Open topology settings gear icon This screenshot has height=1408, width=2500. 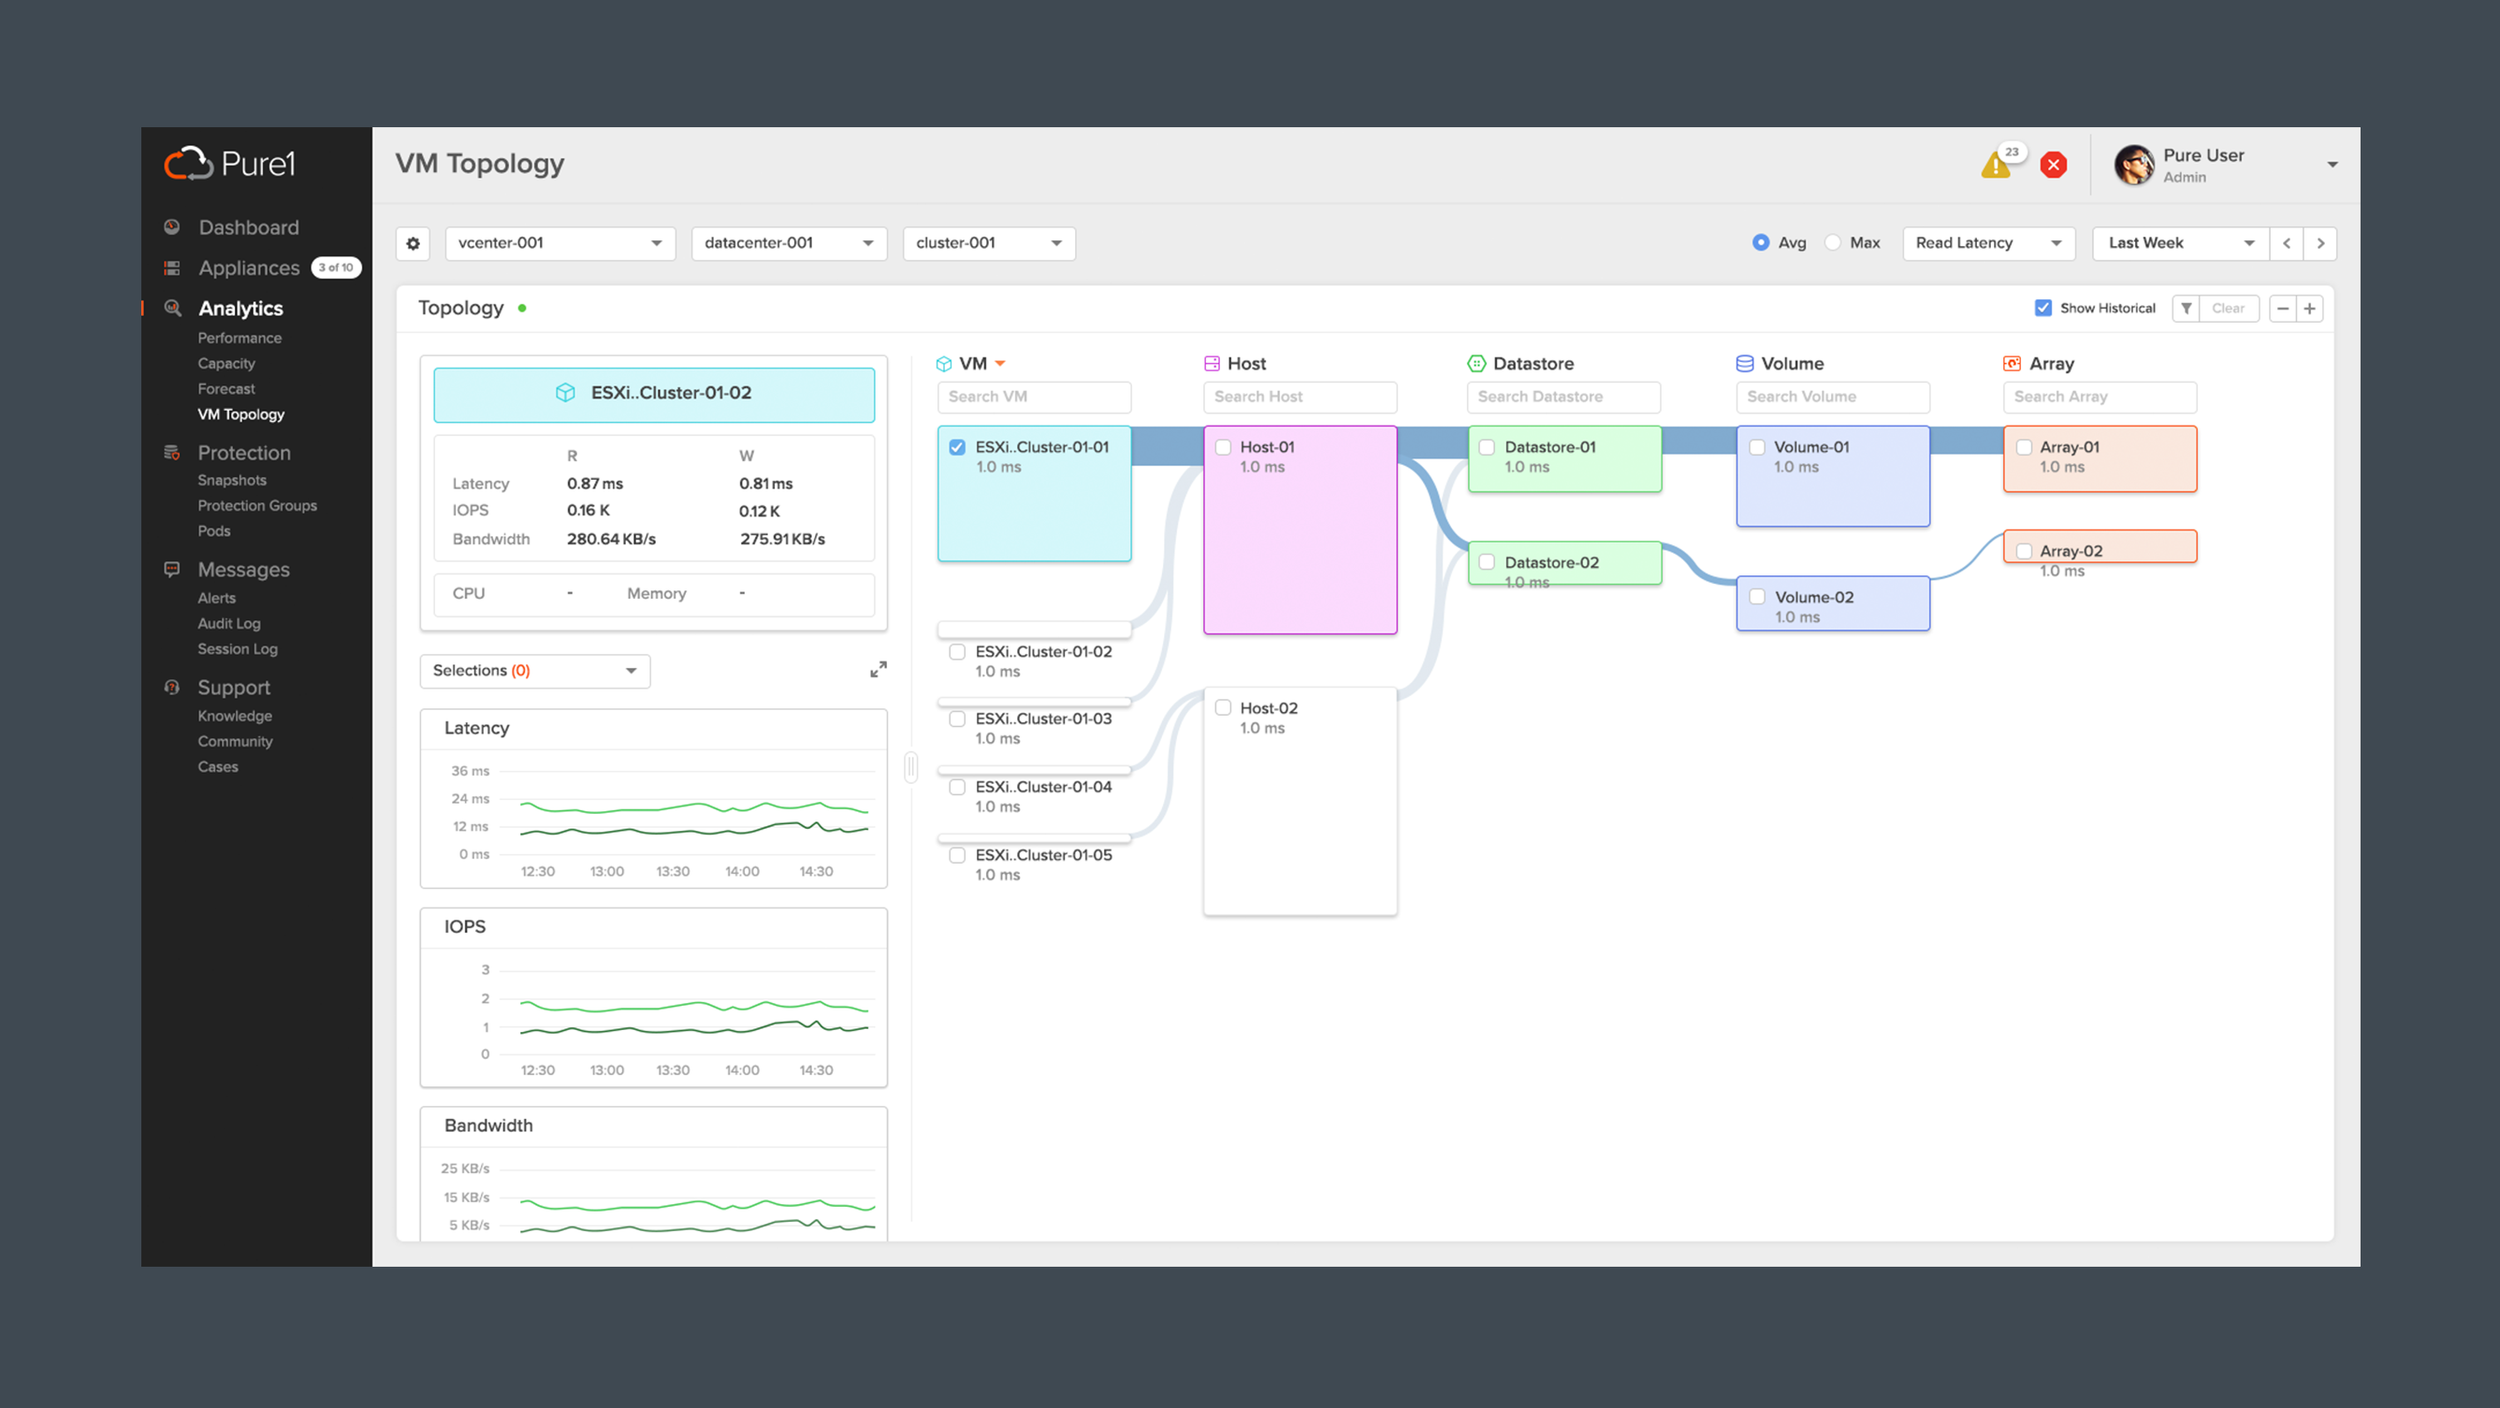413,243
